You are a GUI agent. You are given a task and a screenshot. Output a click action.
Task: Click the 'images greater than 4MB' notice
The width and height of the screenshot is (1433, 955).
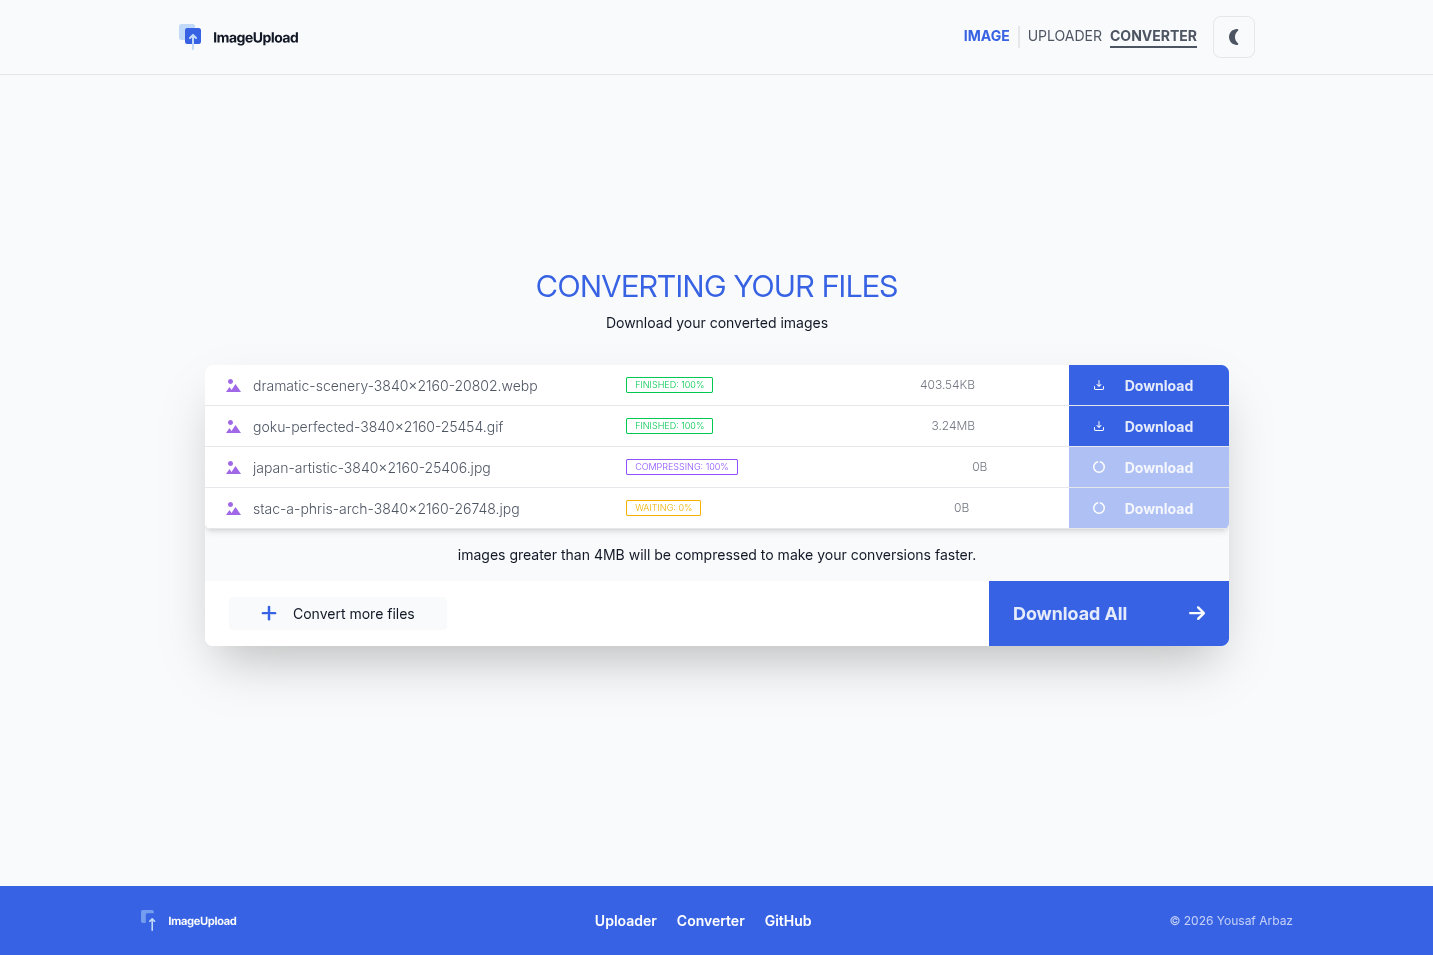coord(717,555)
